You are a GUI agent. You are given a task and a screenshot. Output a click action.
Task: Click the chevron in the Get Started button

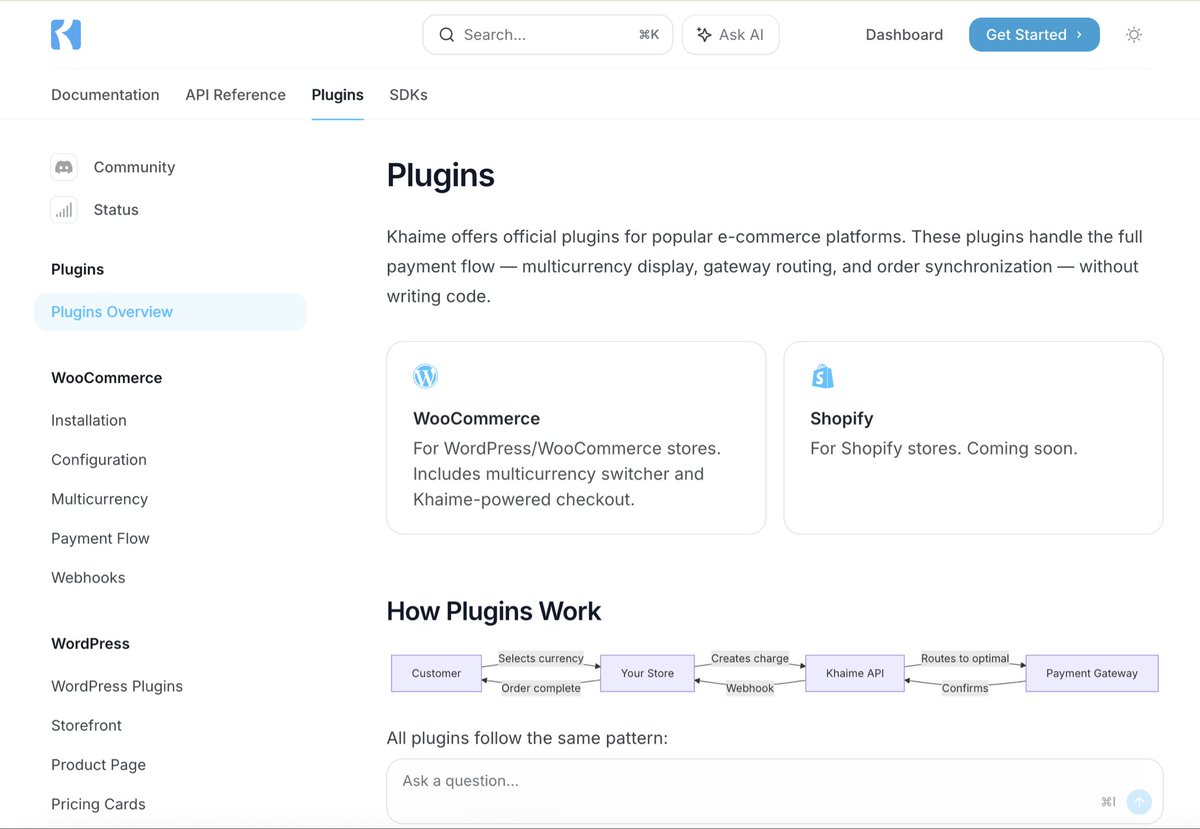pyautogui.click(x=1079, y=34)
